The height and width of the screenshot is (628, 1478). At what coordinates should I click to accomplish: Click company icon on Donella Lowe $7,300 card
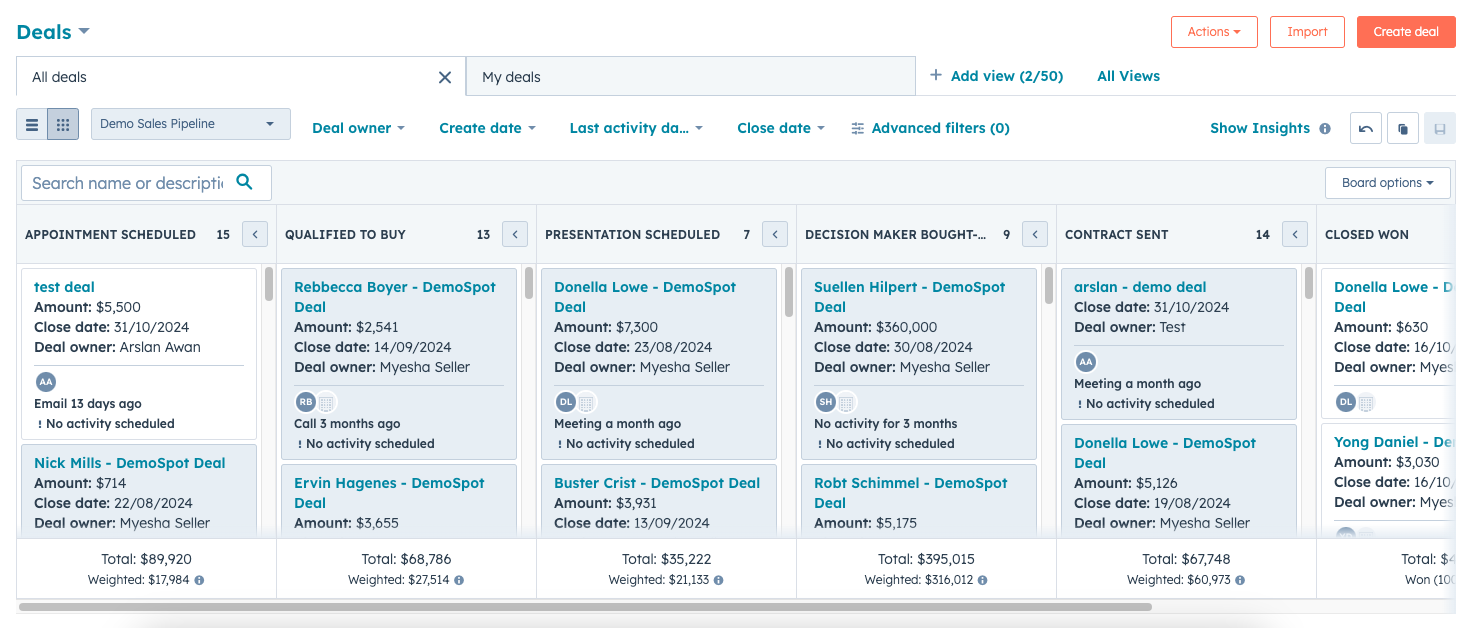coord(586,402)
